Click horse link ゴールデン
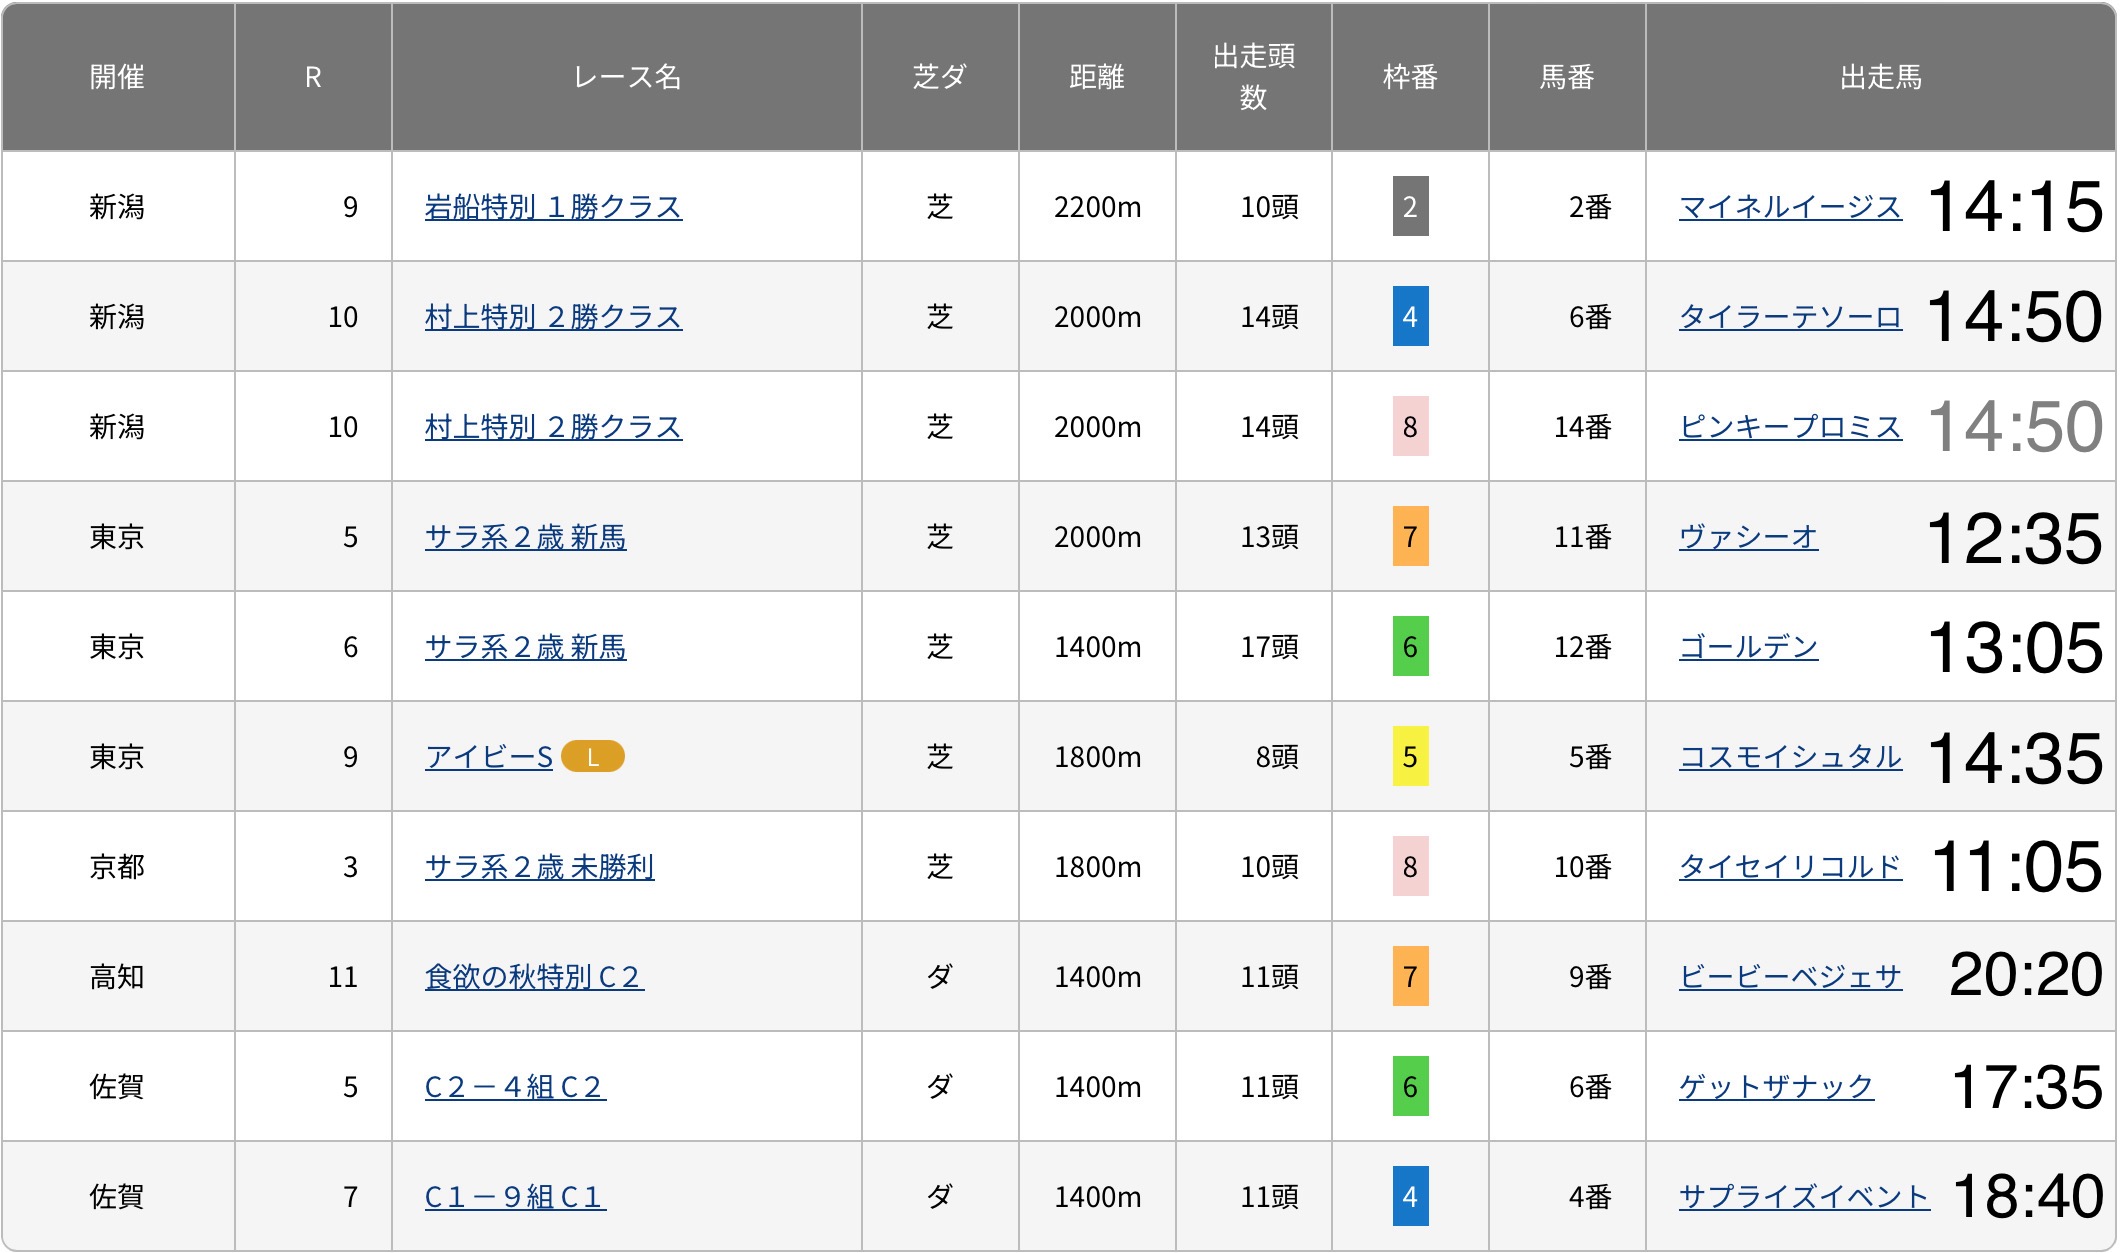 [x=1747, y=647]
